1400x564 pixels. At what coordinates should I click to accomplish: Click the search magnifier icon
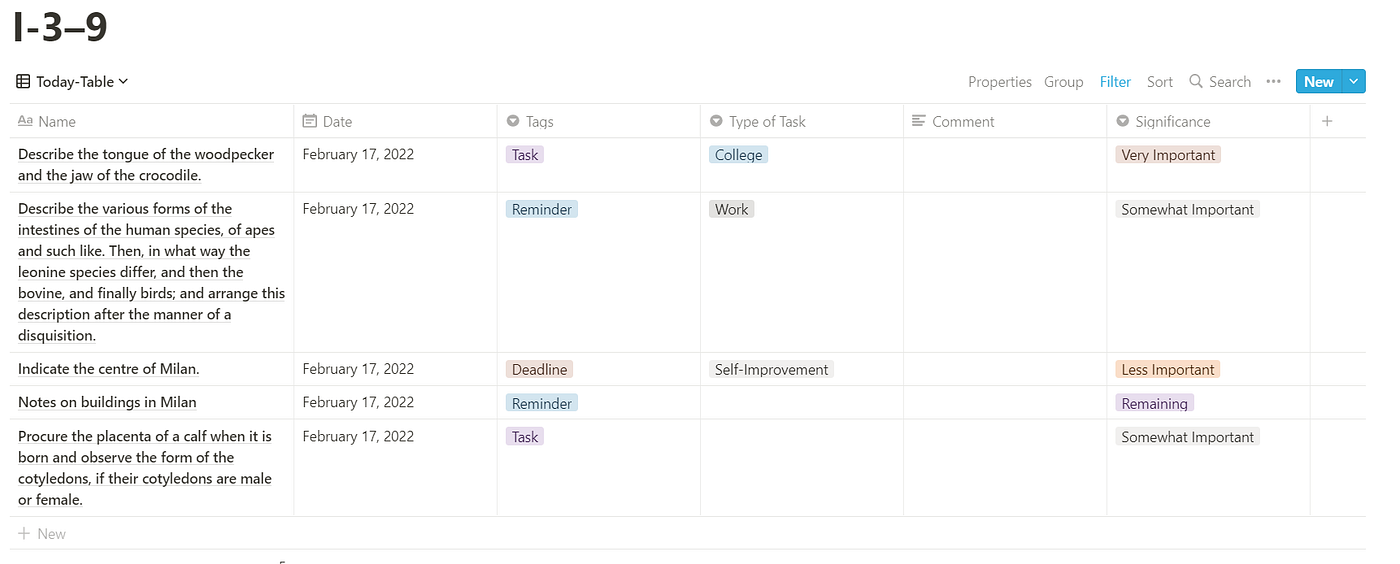click(x=1196, y=82)
